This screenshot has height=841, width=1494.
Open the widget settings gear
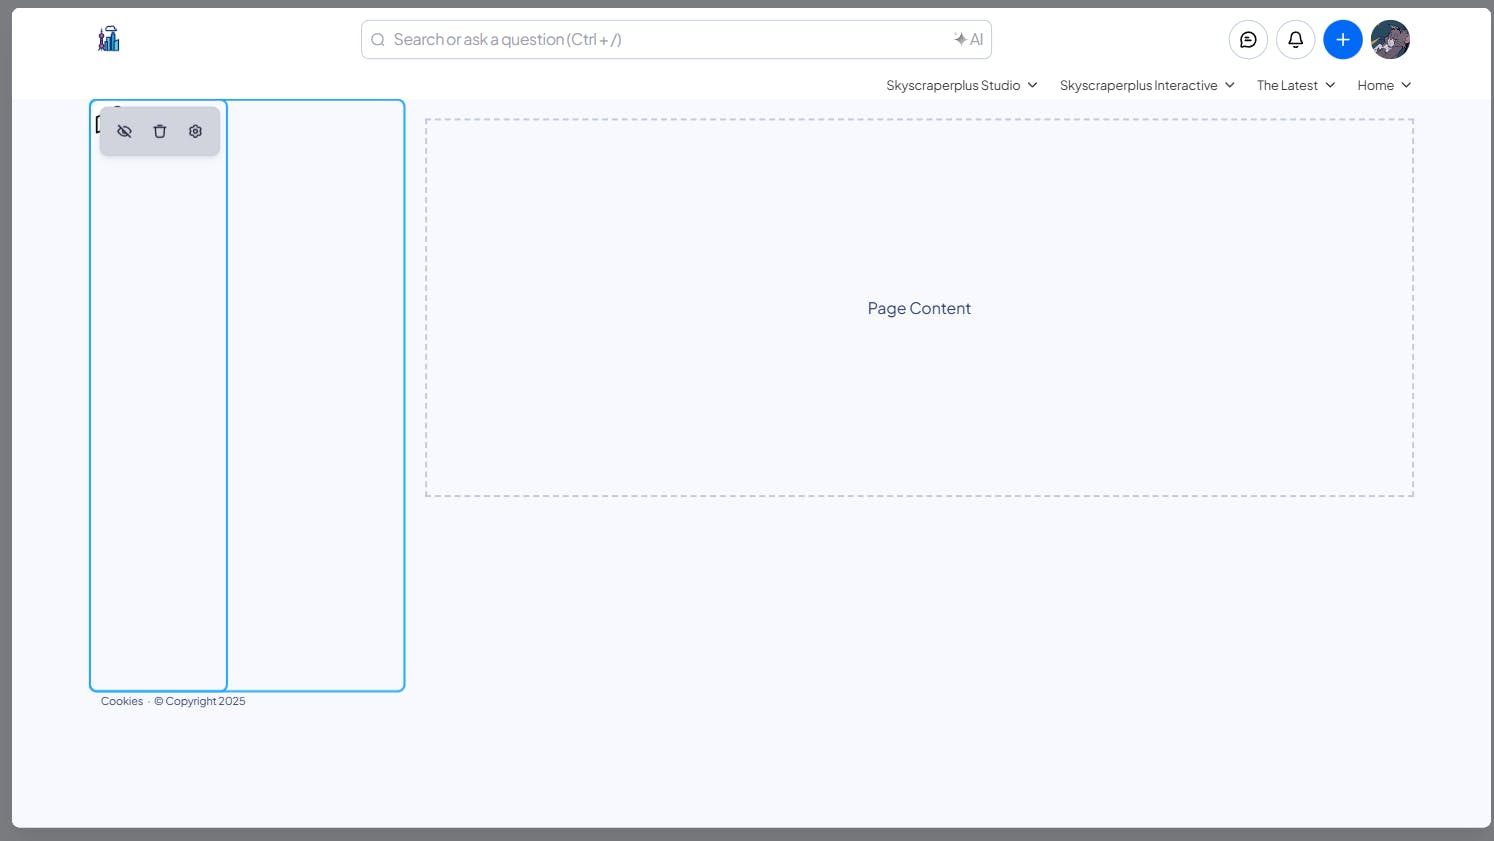(195, 131)
